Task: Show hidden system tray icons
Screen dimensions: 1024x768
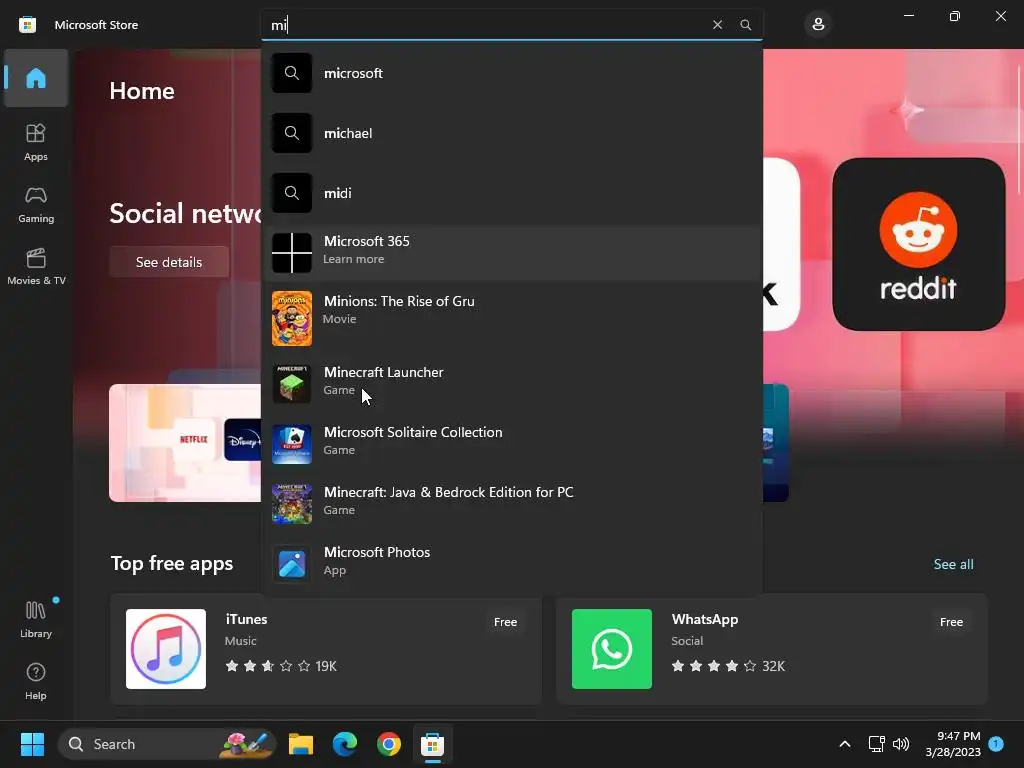Action: (x=844, y=744)
